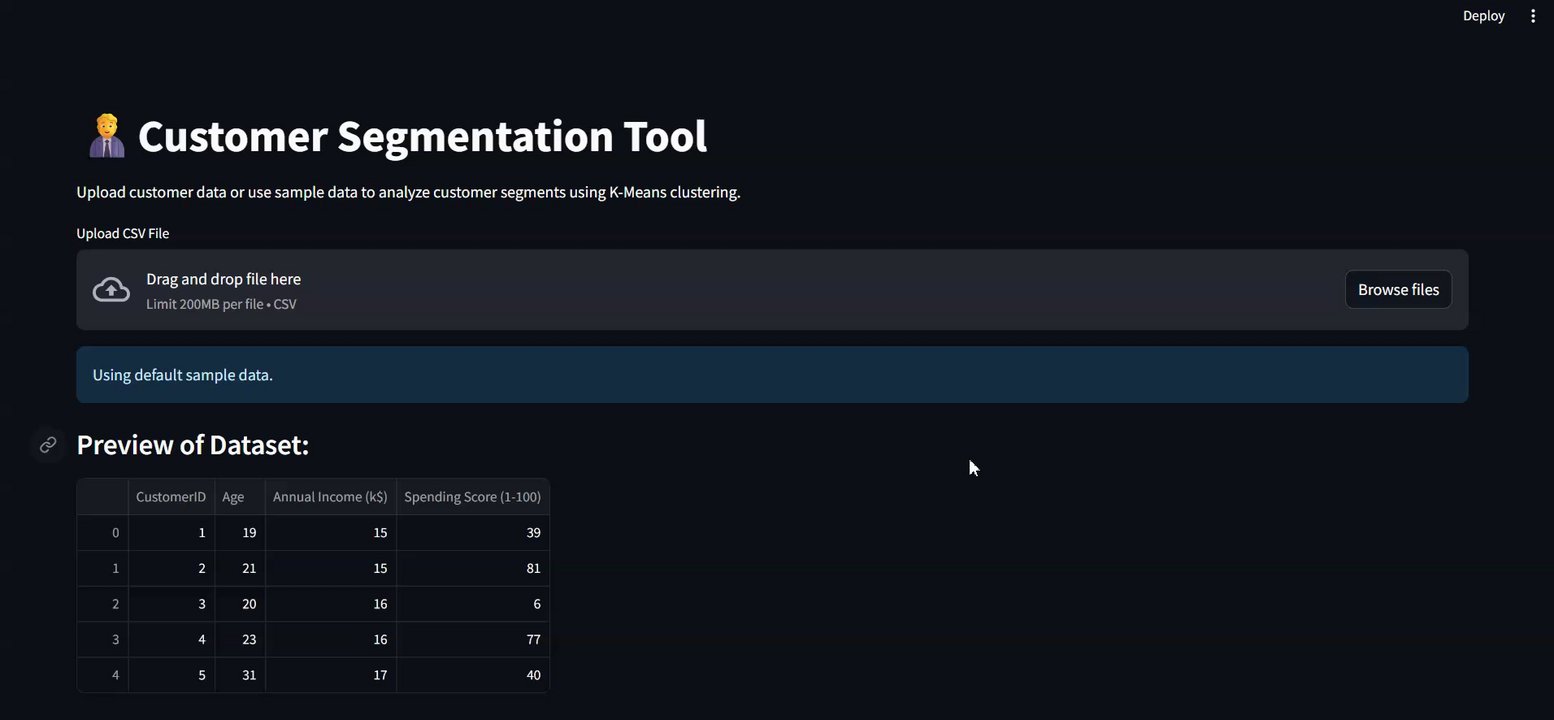The image size is (1554, 720).
Task: Click the Age column header
Action: [234, 497]
